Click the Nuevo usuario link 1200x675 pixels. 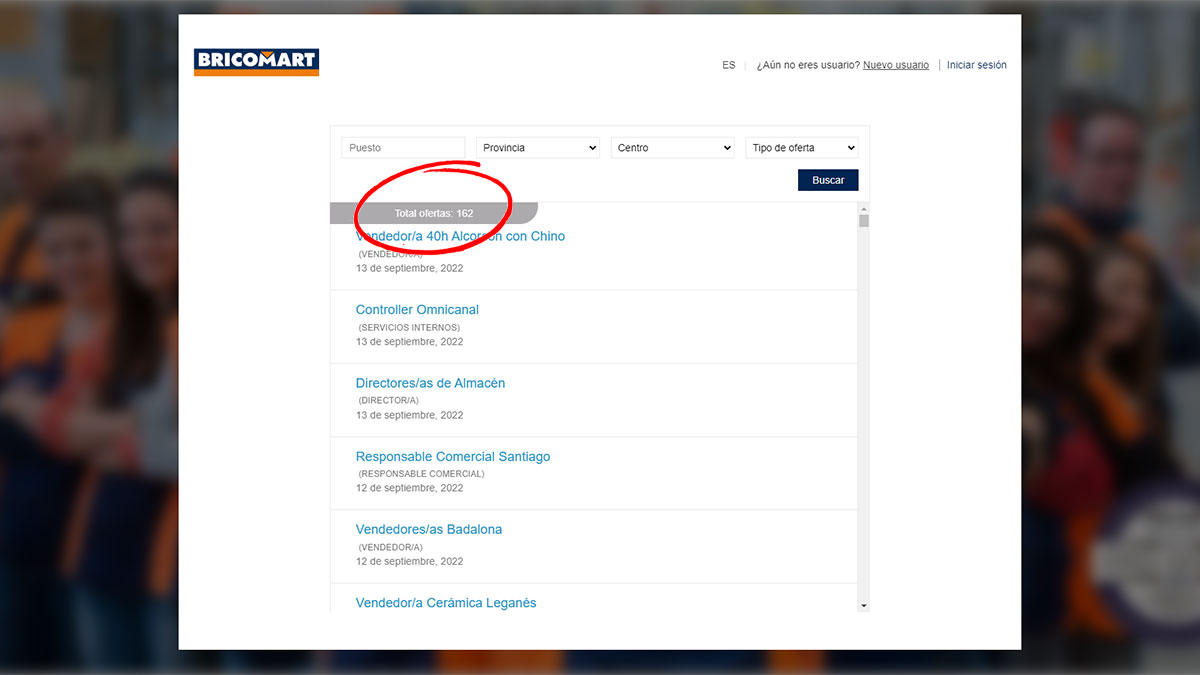coord(895,65)
